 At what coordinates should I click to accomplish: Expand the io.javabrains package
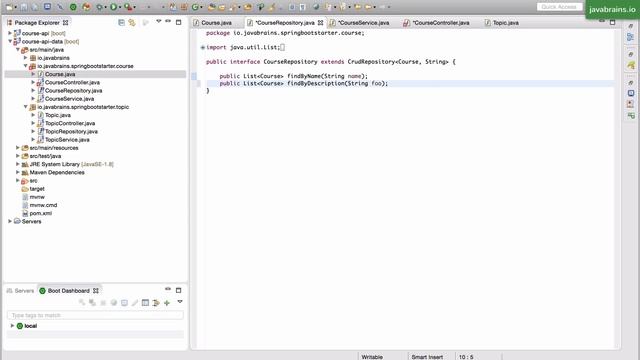[x=25, y=58]
